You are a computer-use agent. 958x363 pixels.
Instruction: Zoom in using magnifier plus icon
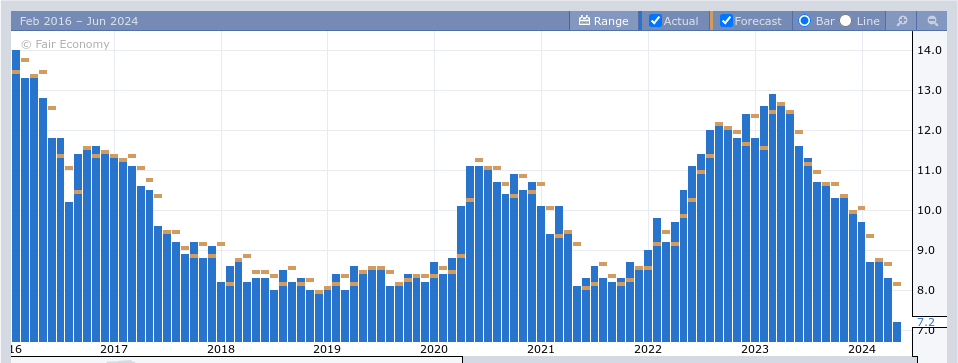(x=902, y=21)
